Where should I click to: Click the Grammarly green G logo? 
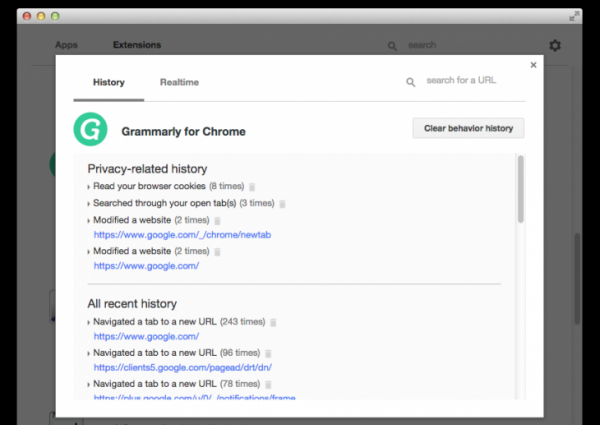click(x=90, y=129)
